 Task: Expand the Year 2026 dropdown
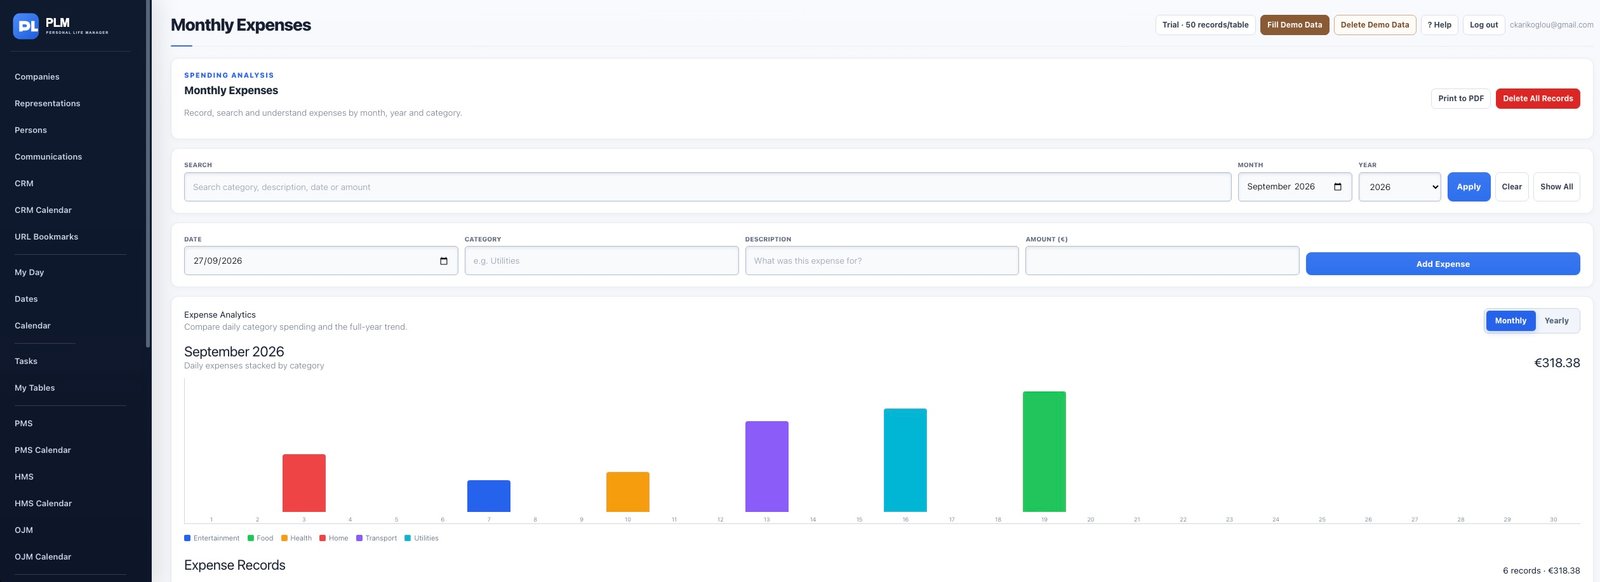1399,187
